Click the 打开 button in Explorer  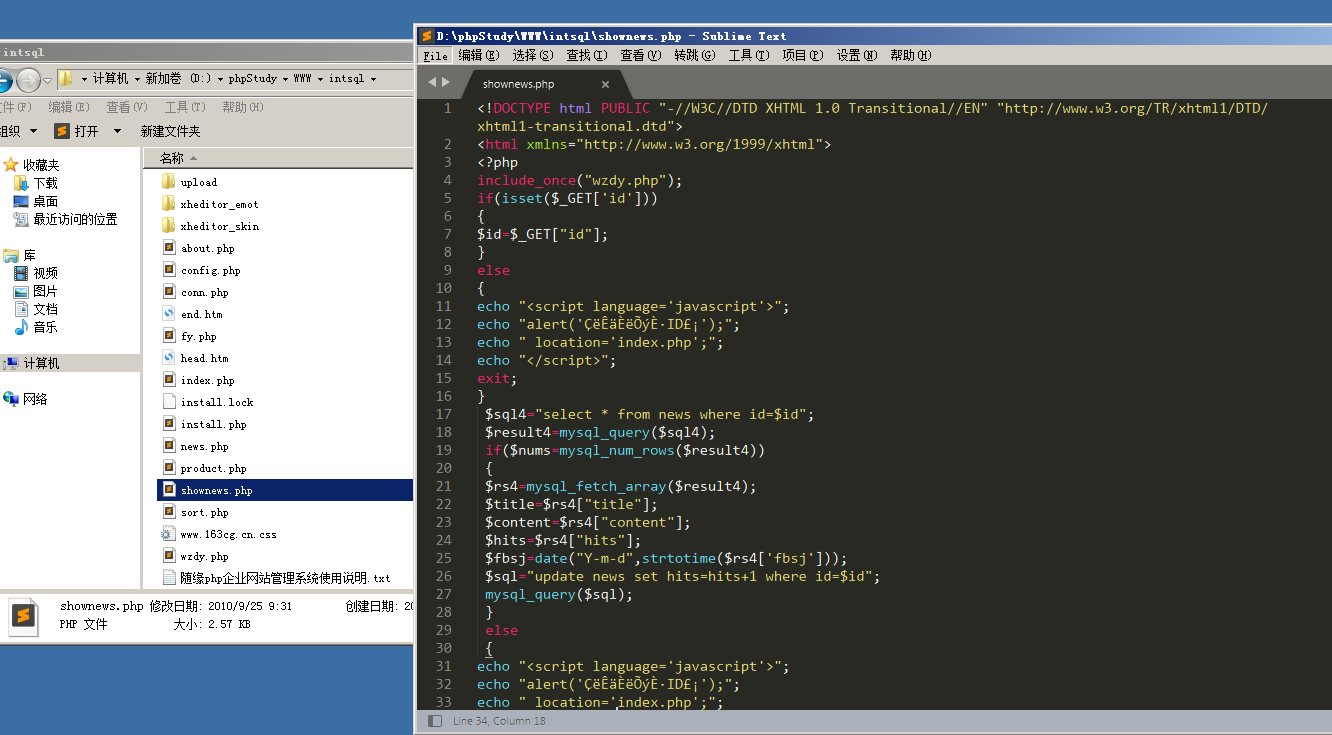point(77,131)
